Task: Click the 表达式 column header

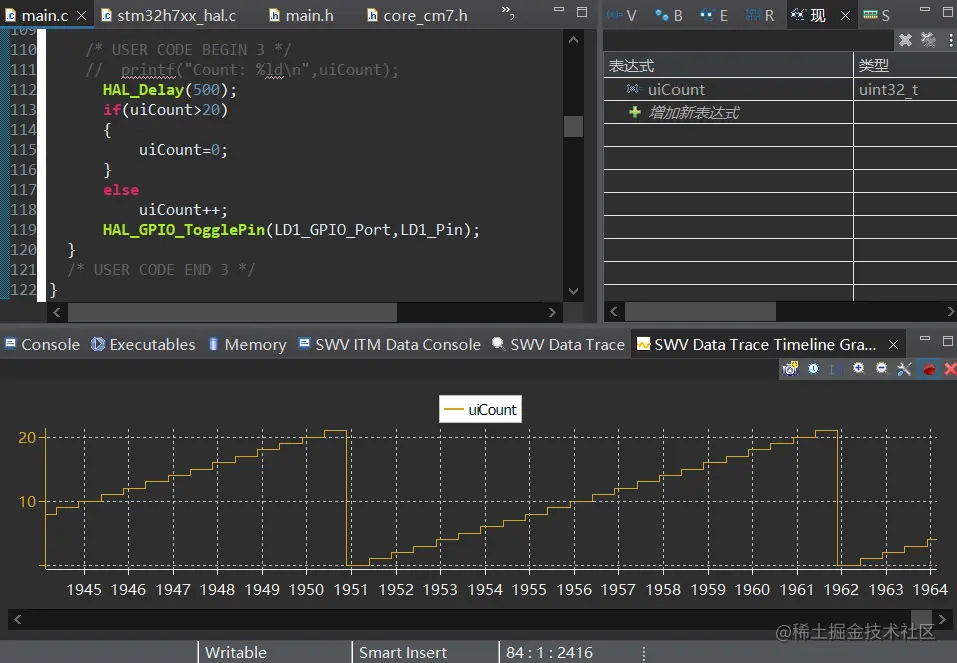Action: point(728,65)
